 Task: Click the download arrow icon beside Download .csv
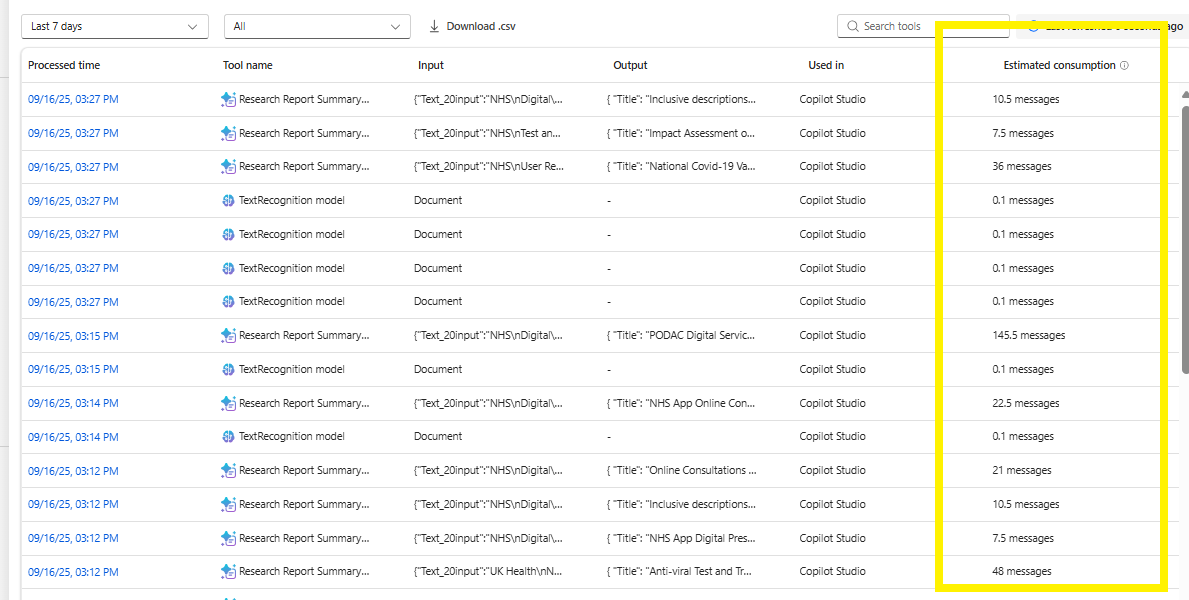click(x=433, y=26)
